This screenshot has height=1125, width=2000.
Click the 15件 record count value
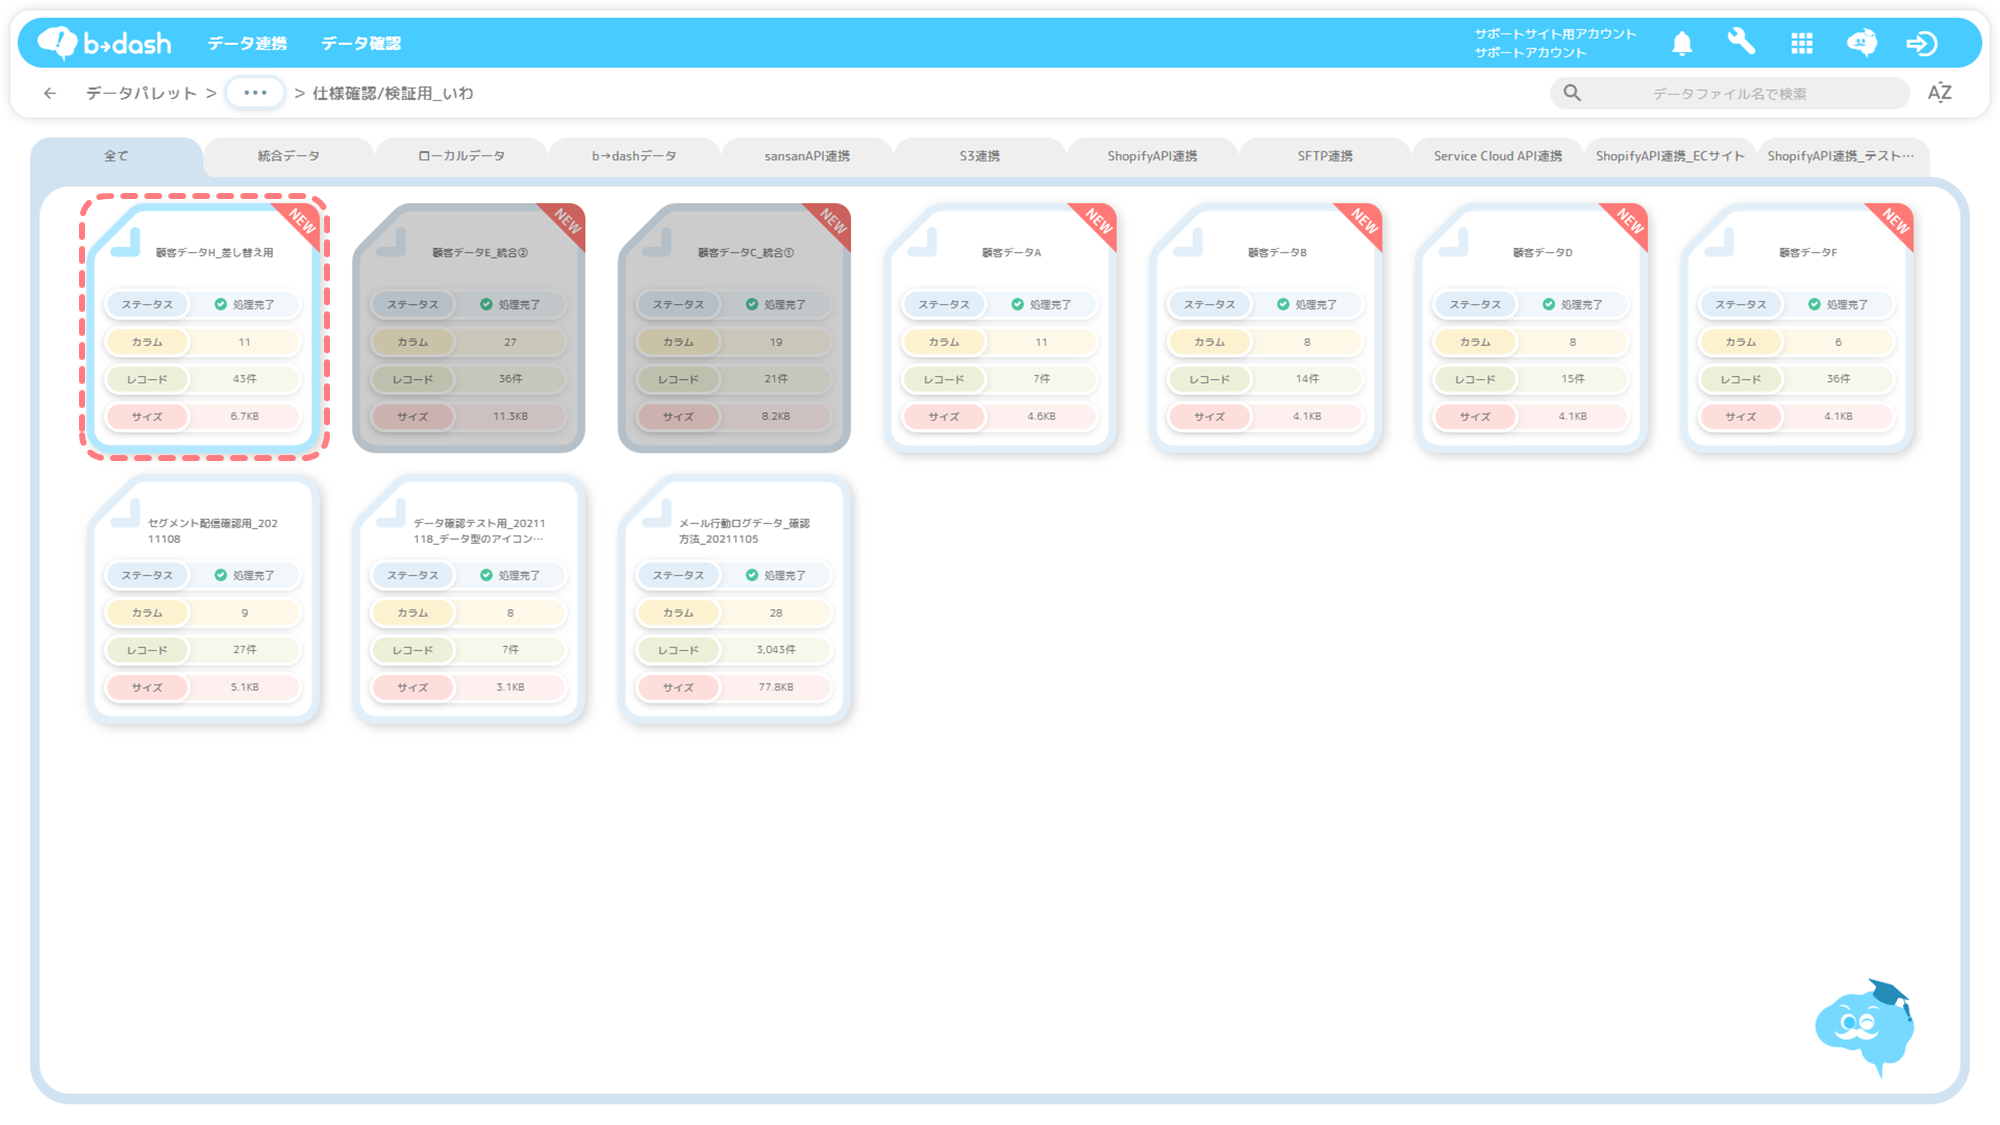click(x=1573, y=379)
